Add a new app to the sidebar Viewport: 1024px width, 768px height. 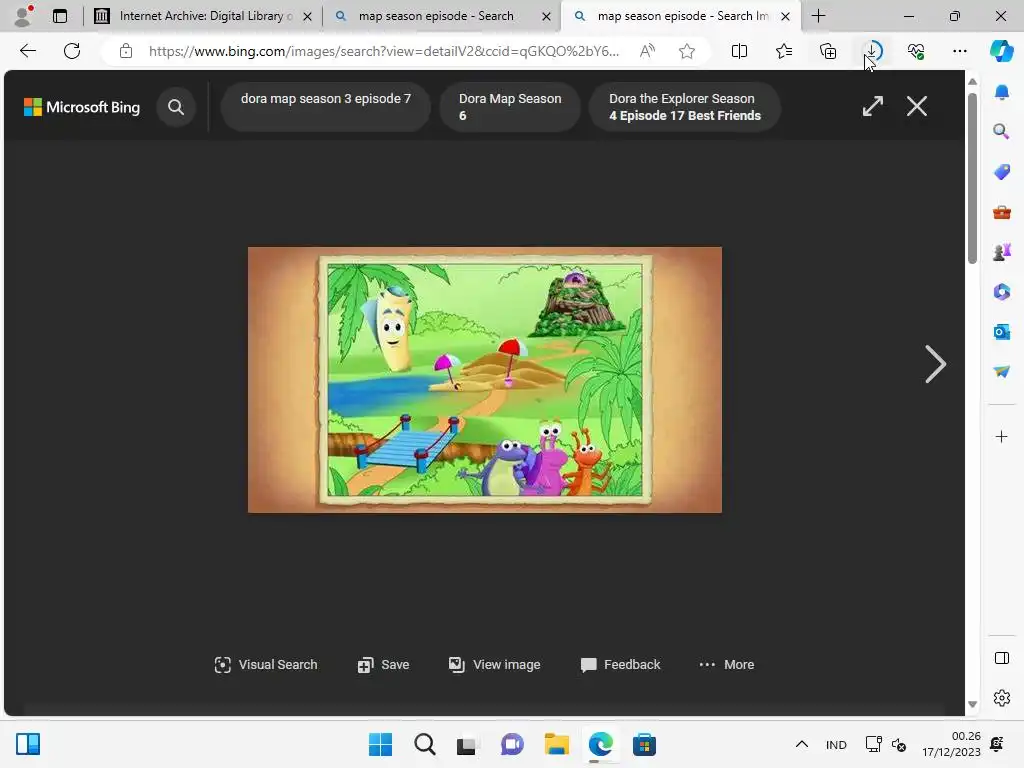coord(1002,436)
